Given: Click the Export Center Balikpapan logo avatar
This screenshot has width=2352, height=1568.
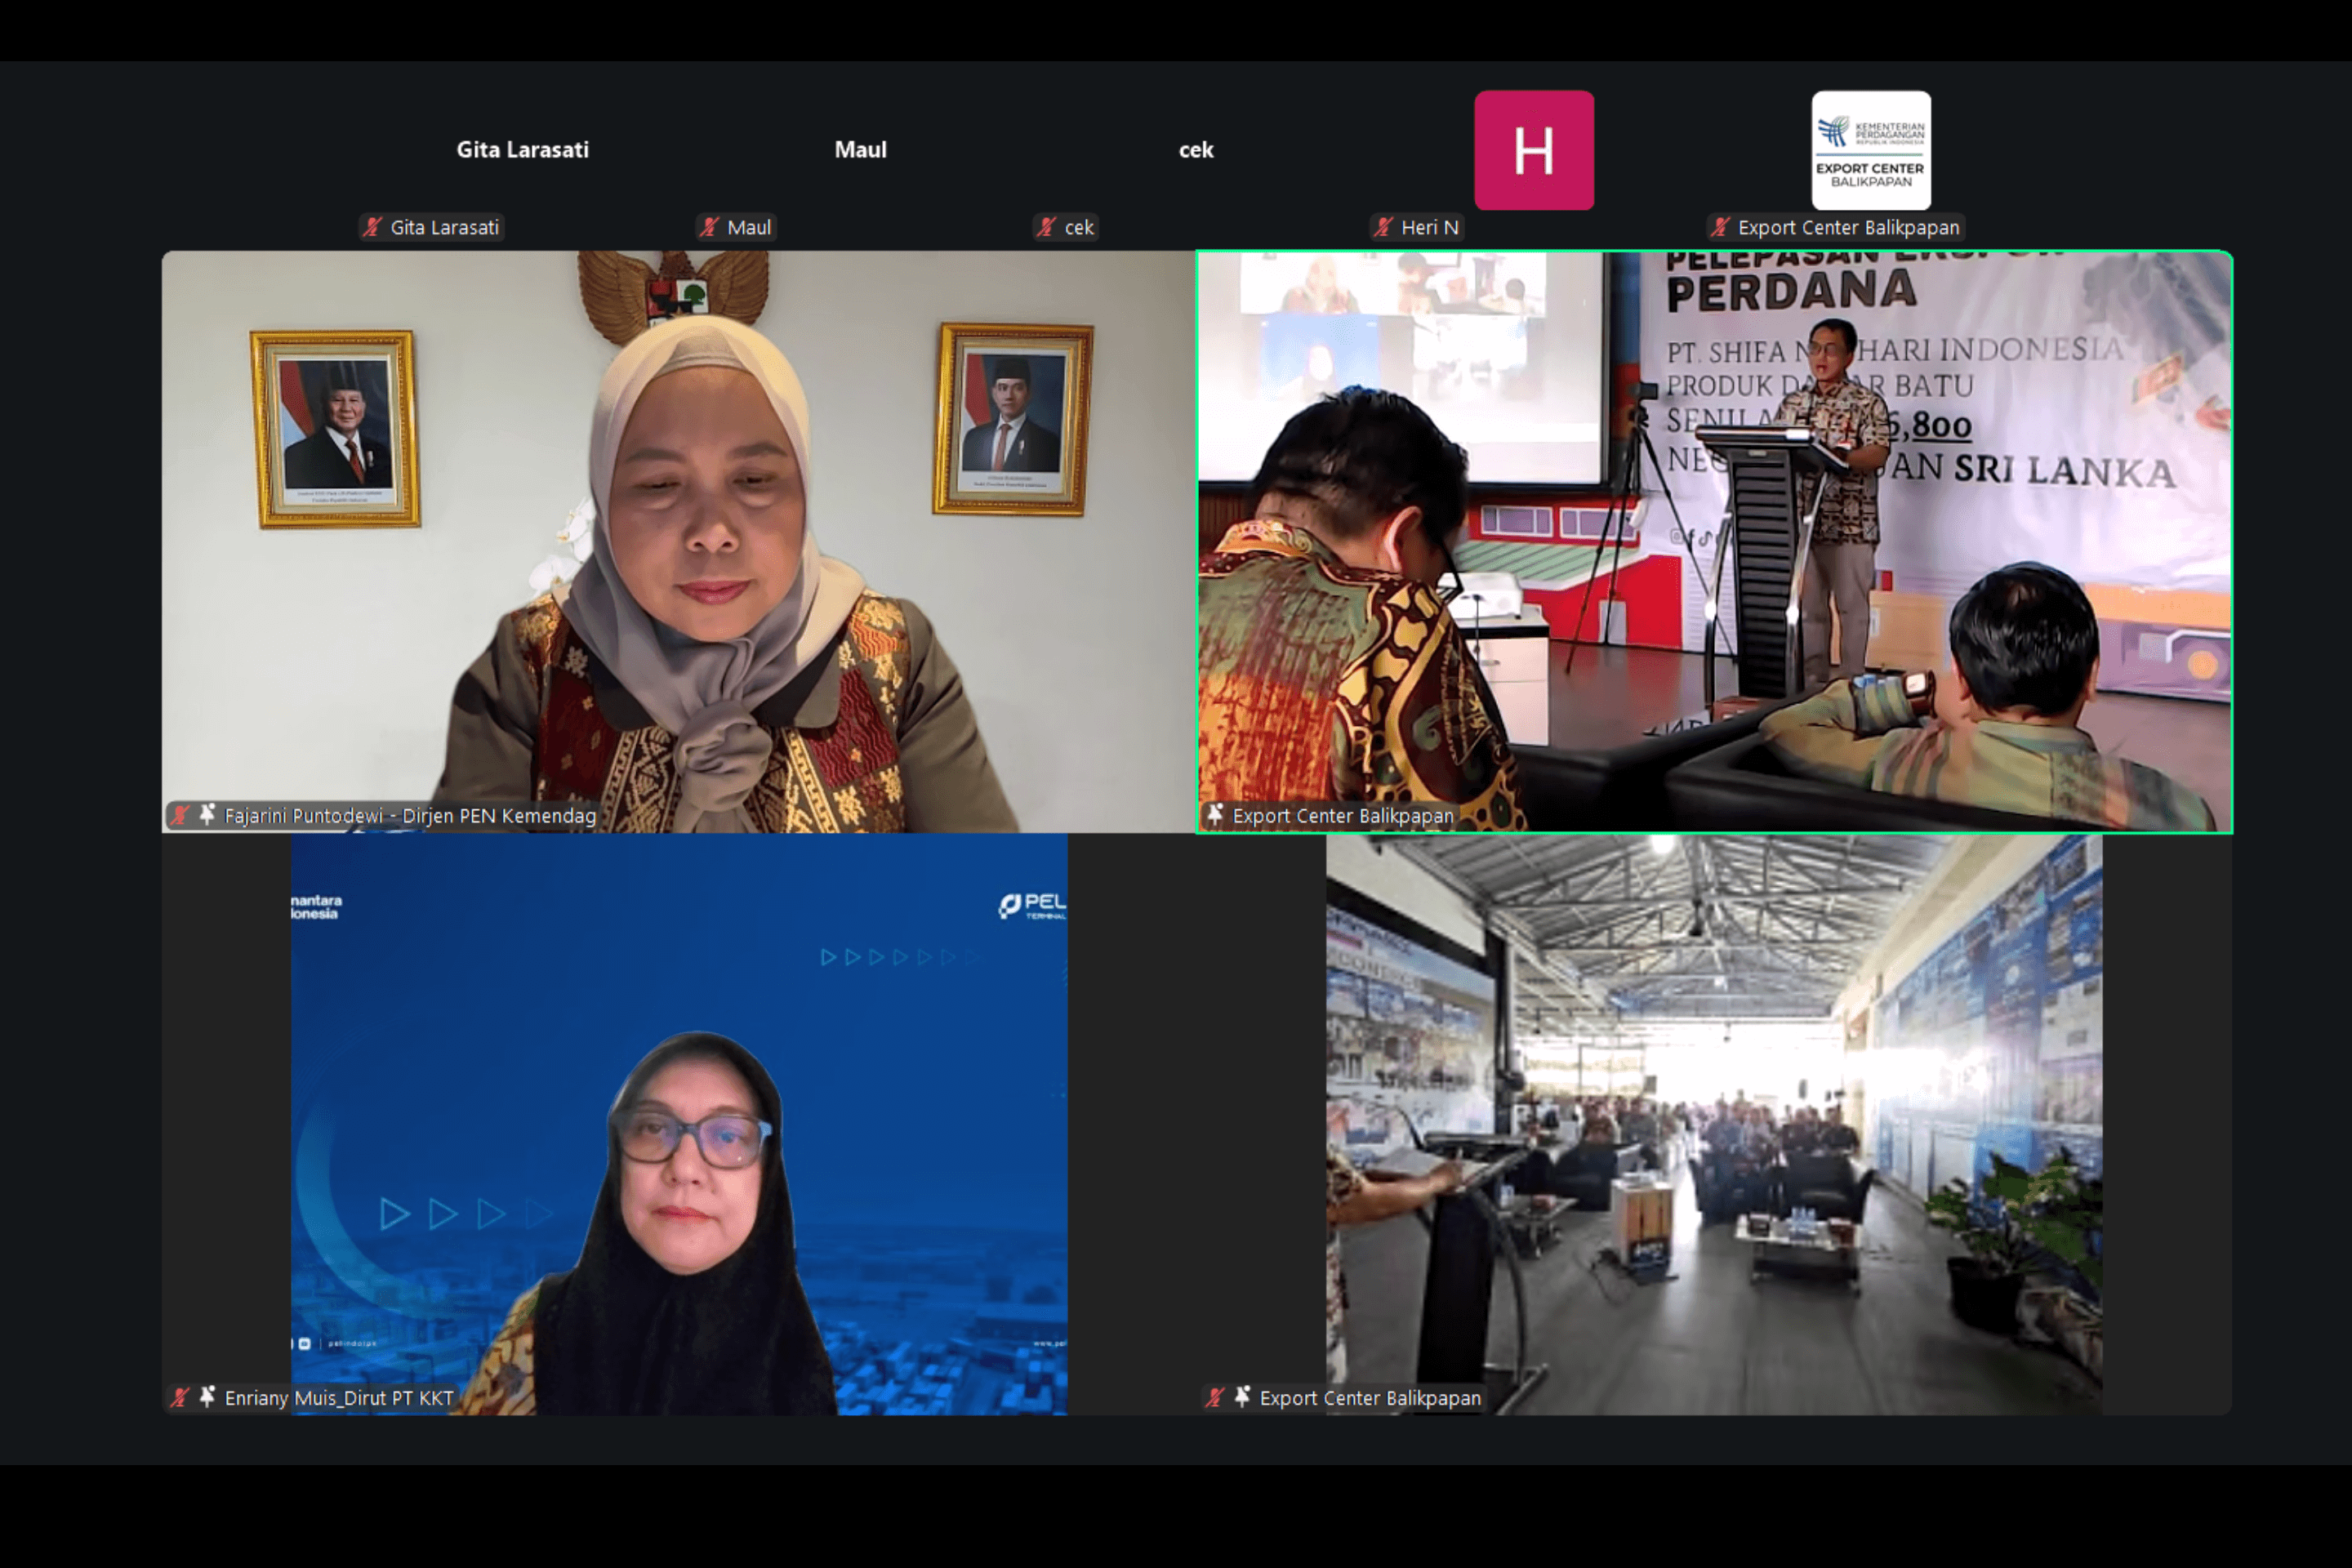Looking at the screenshot, I should [x=1870, y=150].
